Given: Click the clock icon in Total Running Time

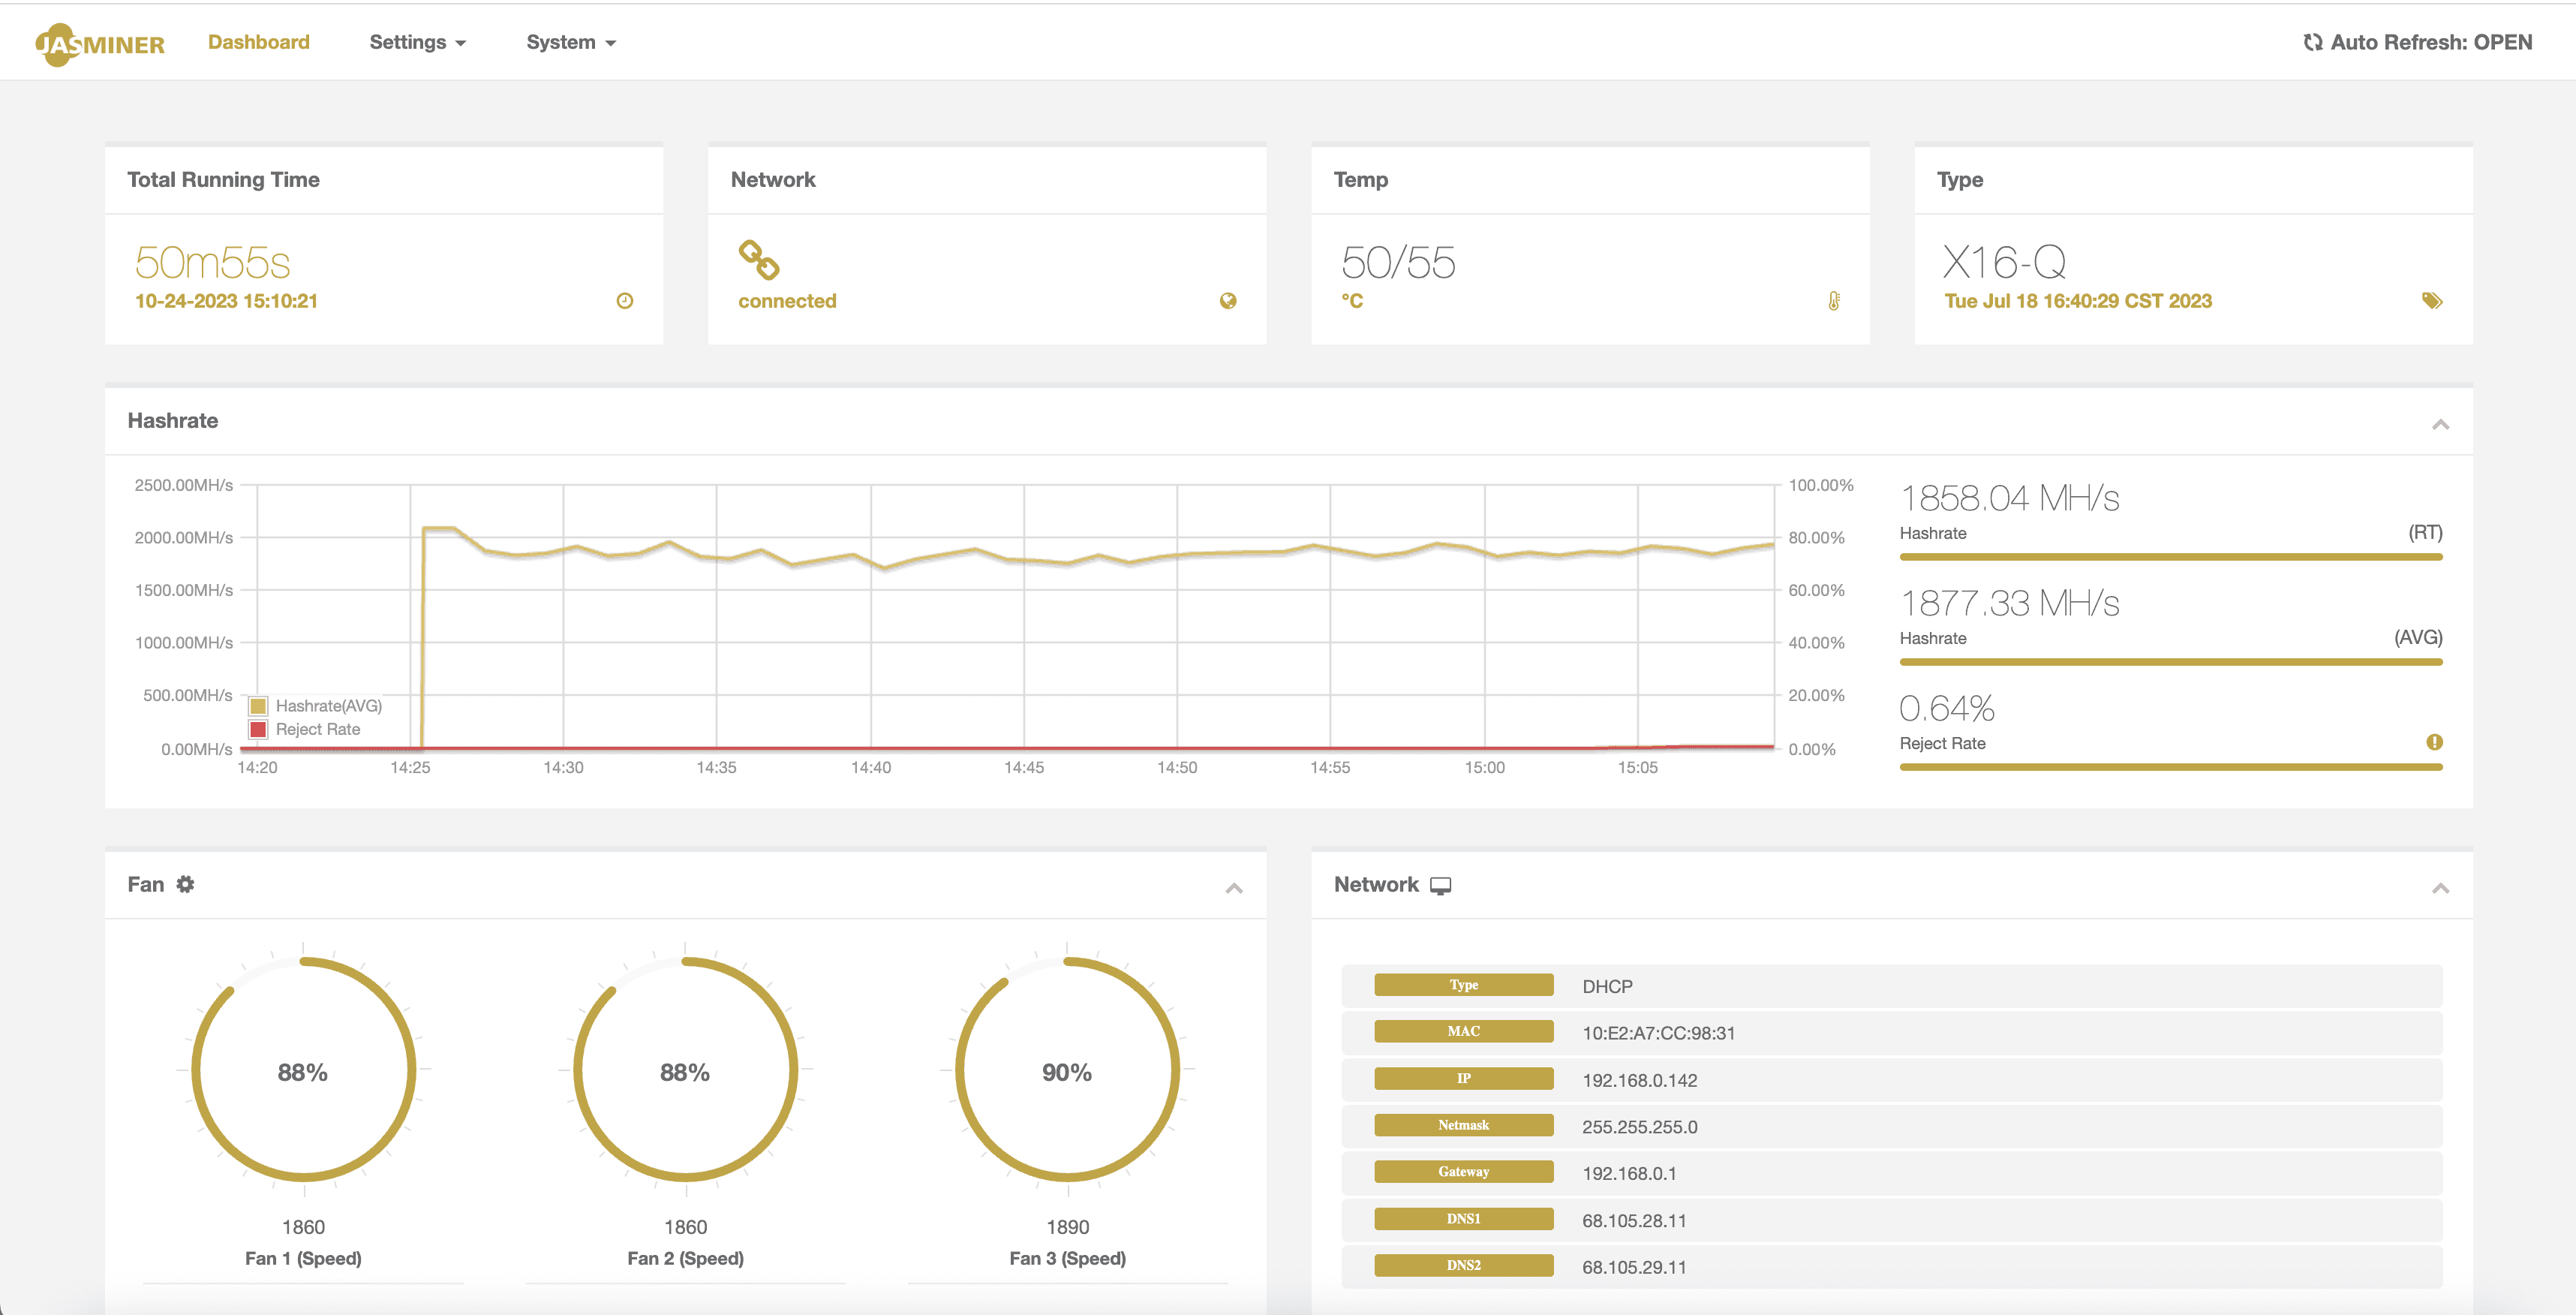Looking at the screenshot, I should 625,301.
